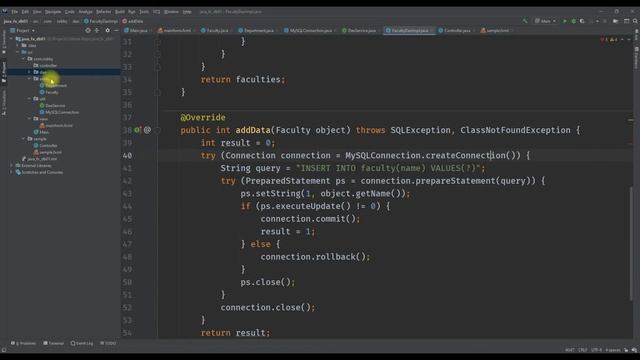
Task: Open the Window menu
Action: click(171, 11)
